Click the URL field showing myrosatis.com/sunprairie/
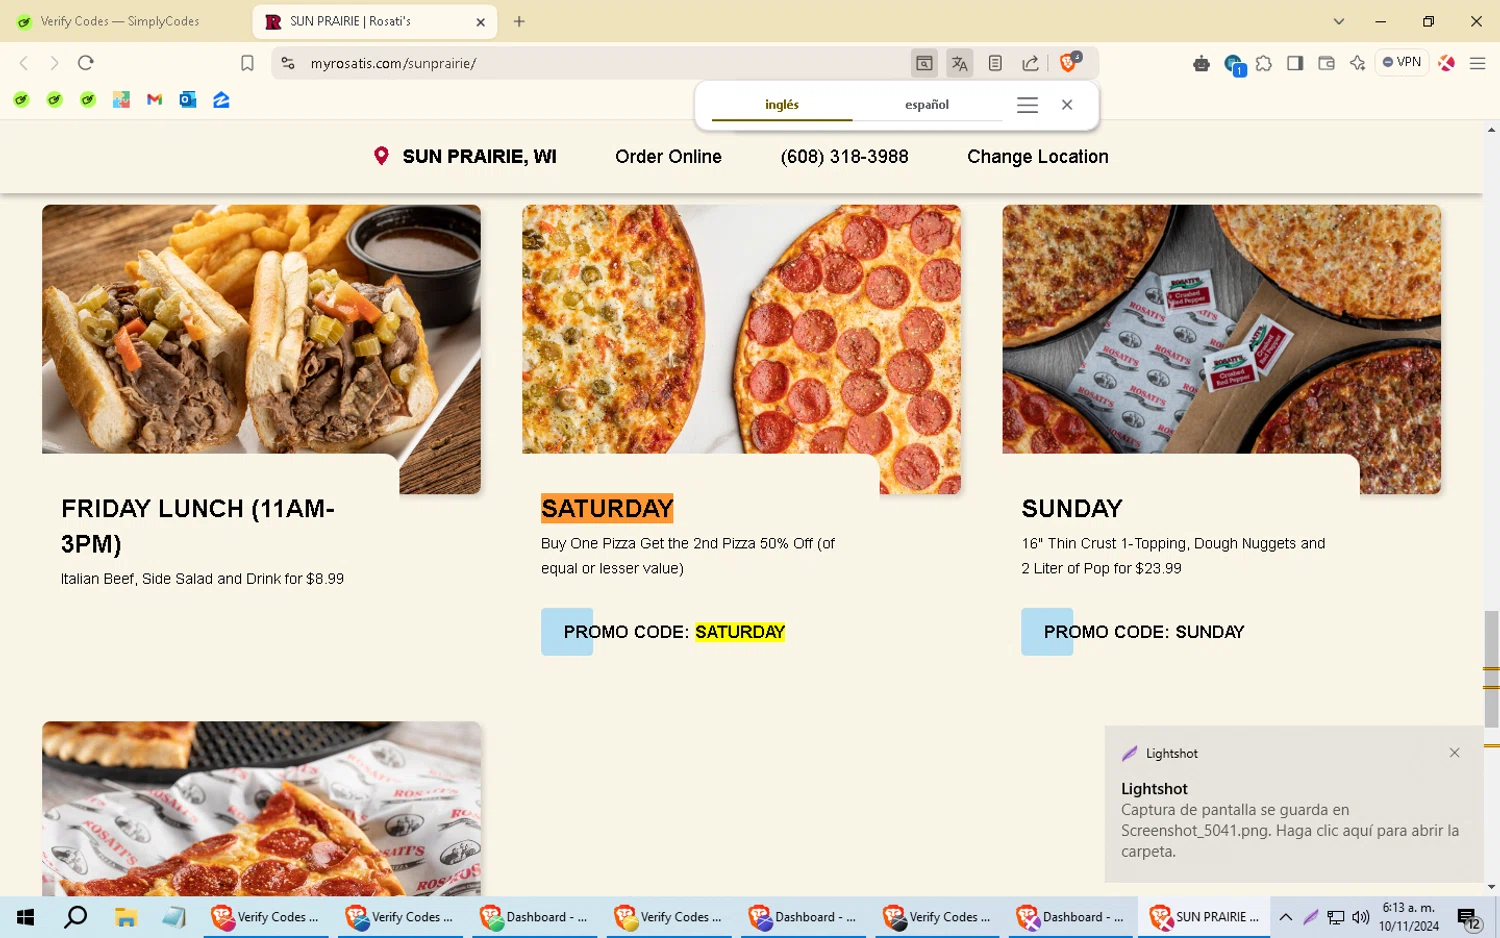The height and width of the screenshot is (938, 1500). click(393, 63)
